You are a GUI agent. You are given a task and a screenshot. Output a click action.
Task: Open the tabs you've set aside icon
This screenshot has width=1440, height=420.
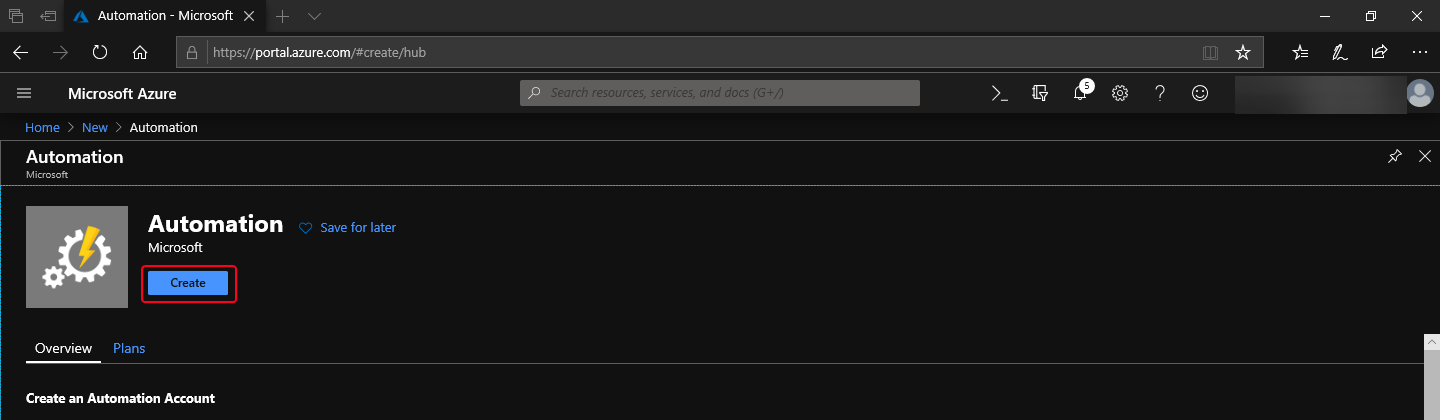pyautogui.click(x=16, y=16)
